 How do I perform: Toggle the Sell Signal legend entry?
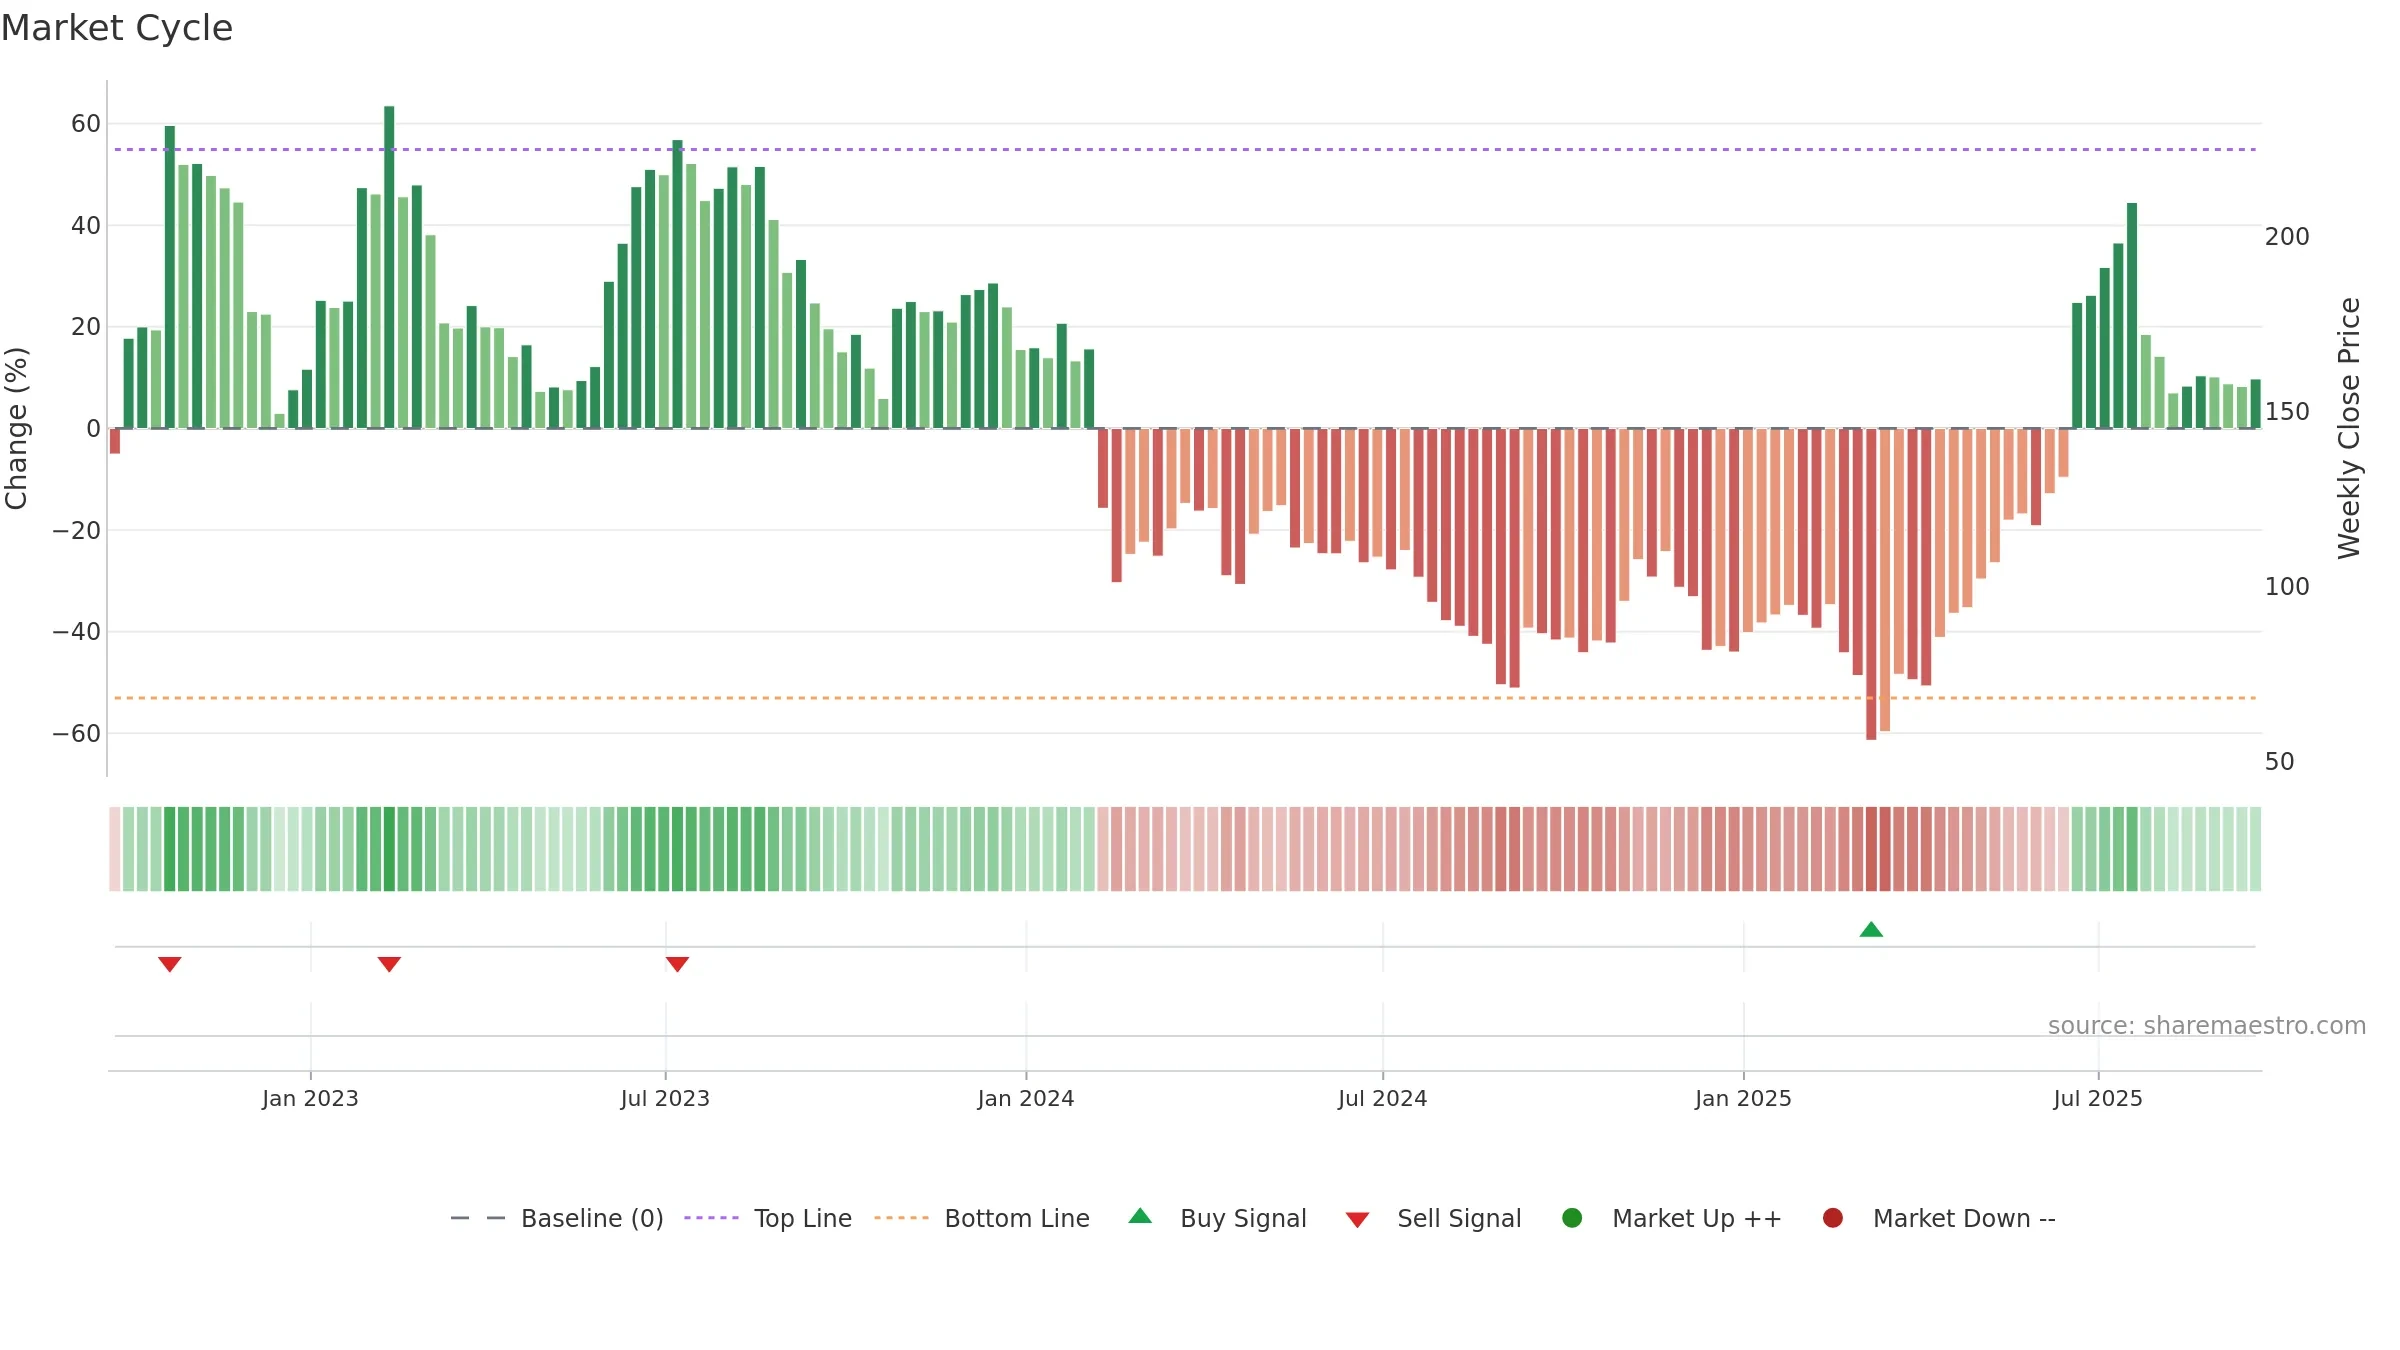point(1433,1218)
